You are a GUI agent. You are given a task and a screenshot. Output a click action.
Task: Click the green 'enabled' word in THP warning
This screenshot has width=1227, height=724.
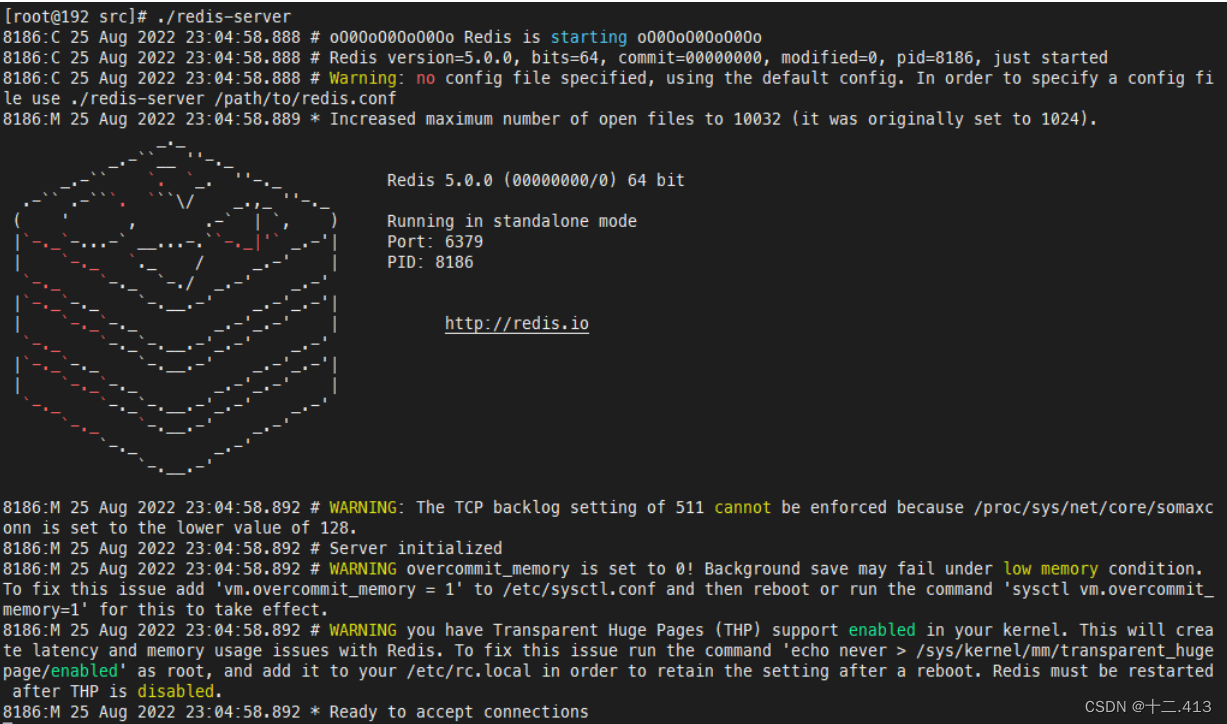pyautogui.click(x=881, y=630)
